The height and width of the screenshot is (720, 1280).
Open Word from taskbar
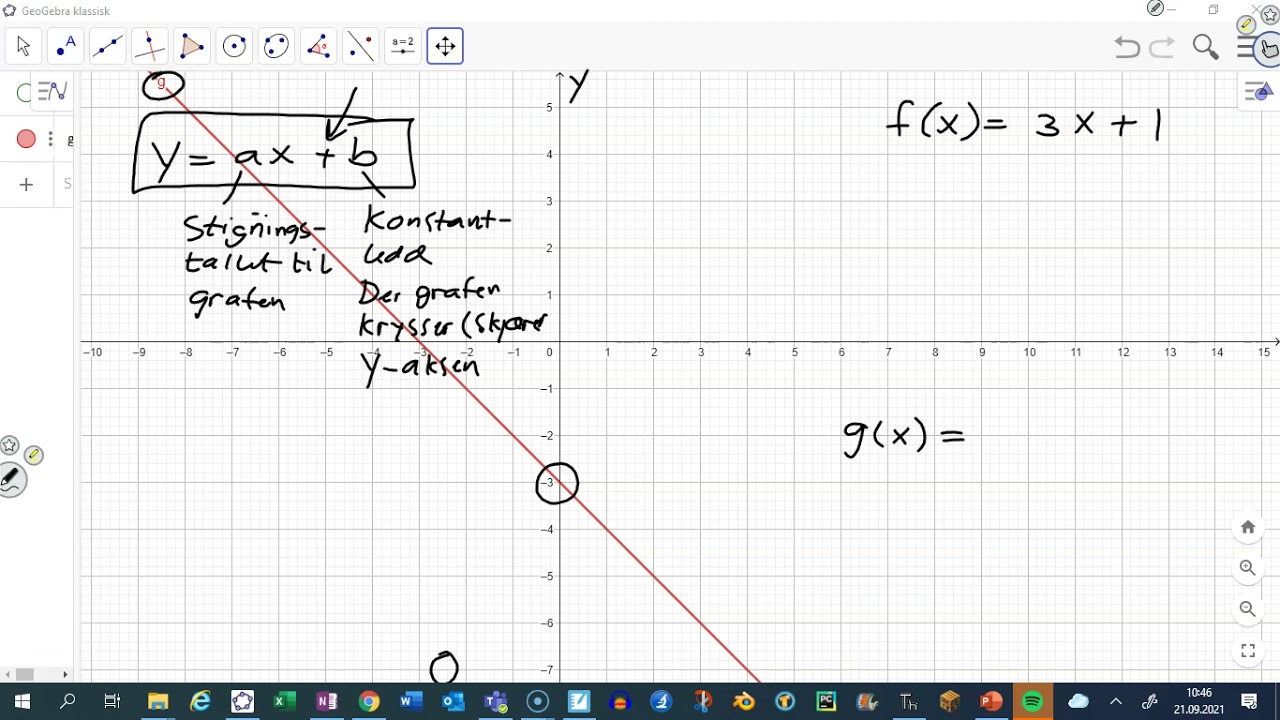(411, 701)
